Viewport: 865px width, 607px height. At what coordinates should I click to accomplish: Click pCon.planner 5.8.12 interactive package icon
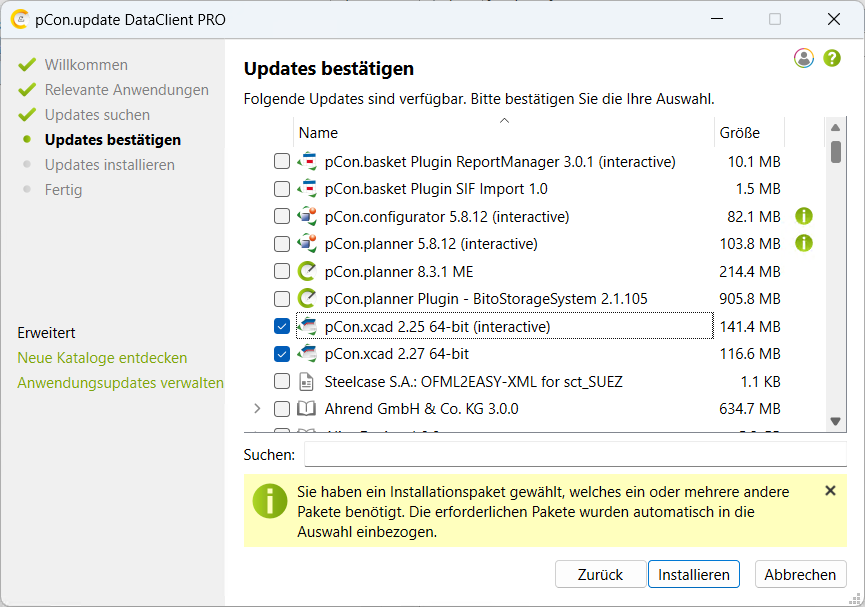(x=307, y=243)
